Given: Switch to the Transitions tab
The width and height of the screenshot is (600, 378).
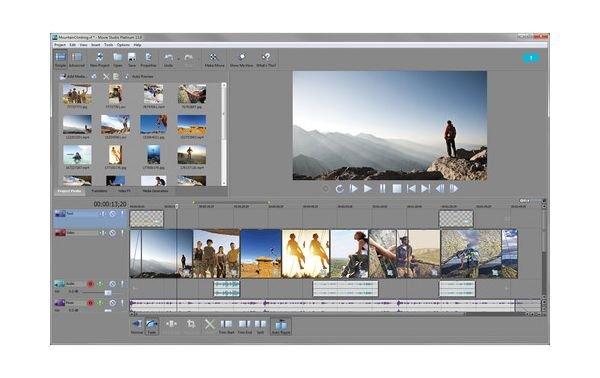Looking at the screenshot, I should point(99,191).
